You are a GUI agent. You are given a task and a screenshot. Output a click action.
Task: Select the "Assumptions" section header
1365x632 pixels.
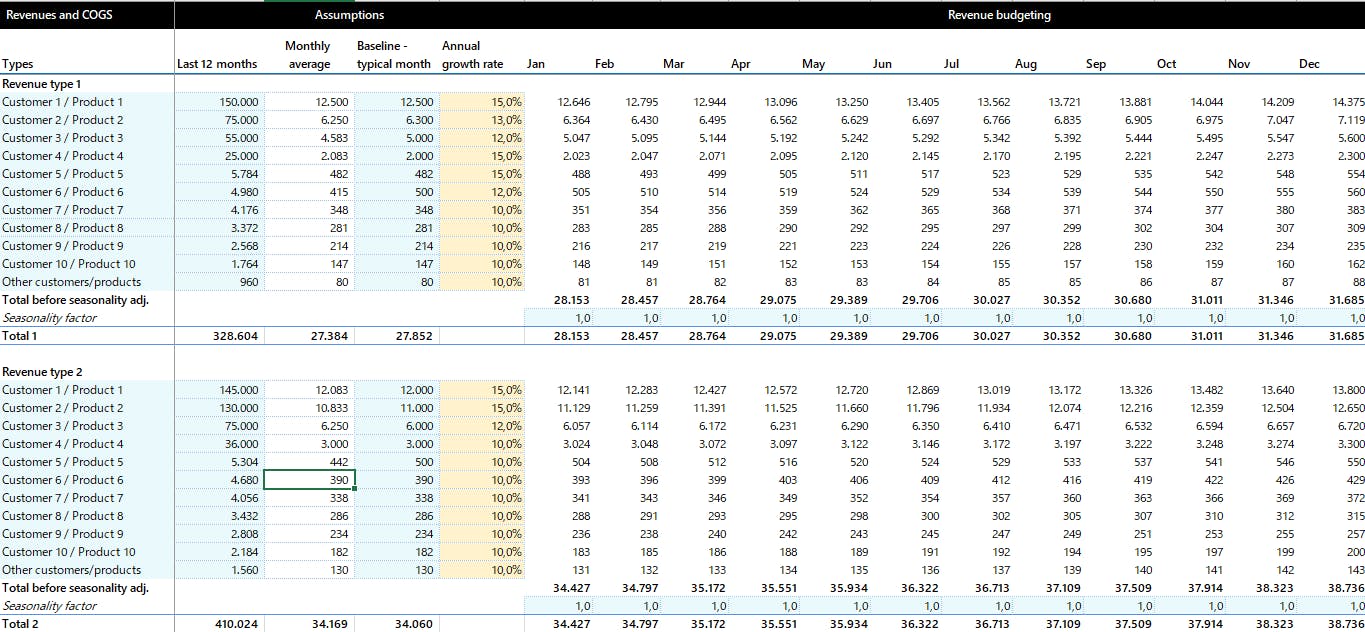coord(349,15)
